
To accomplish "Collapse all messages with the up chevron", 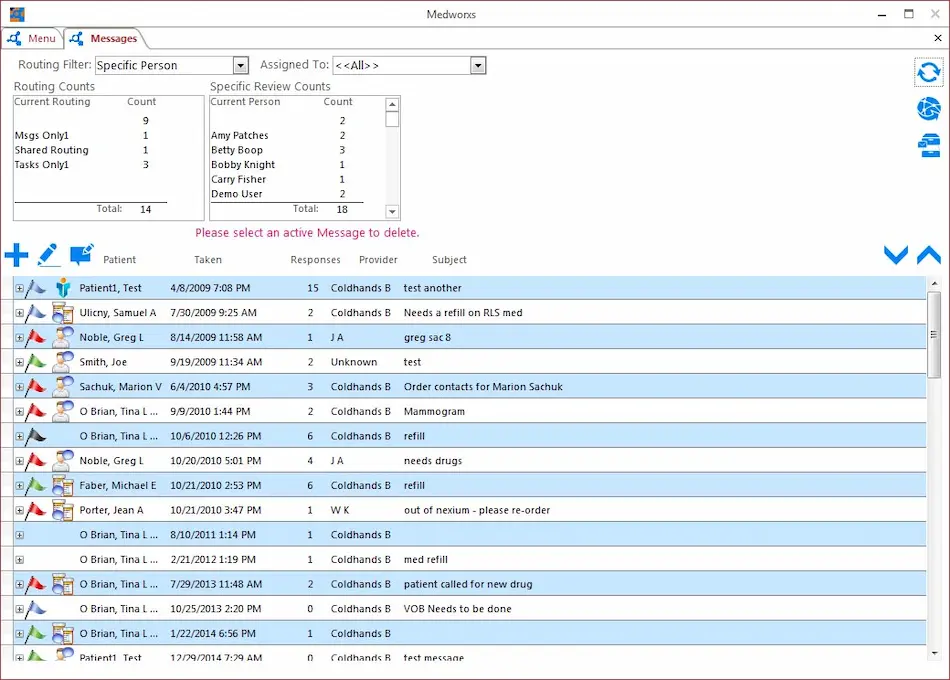I will click(x=928, y=254).
